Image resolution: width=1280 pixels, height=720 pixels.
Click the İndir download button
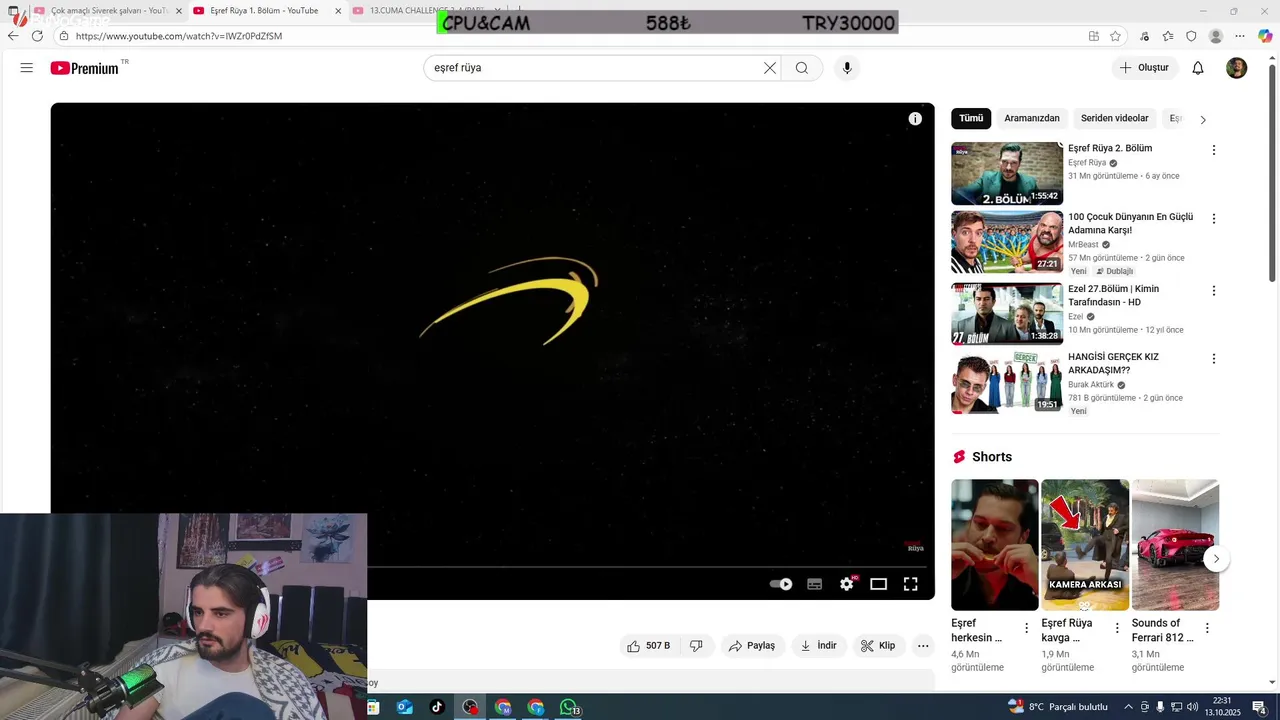818,646
